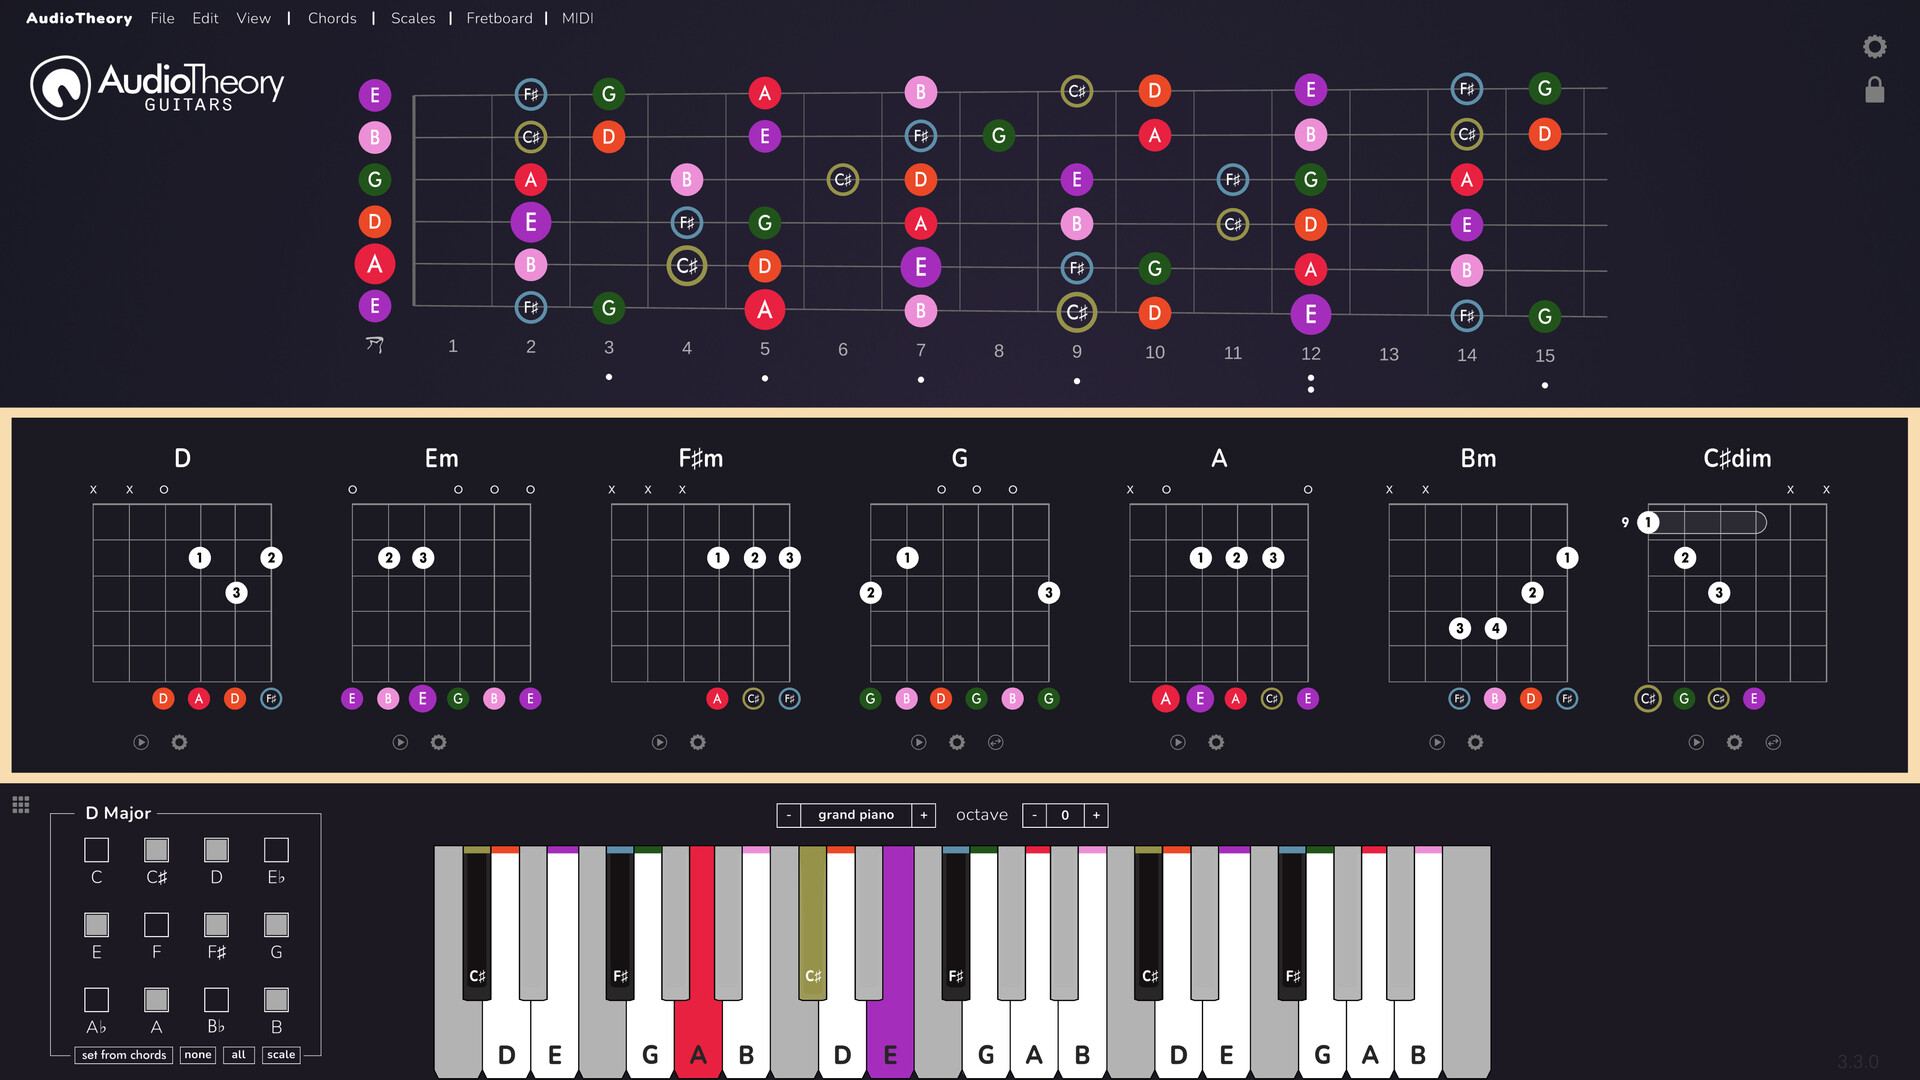Play the F#m chord
Viewport: 1920px width, 1080px height.
point(659,742)
